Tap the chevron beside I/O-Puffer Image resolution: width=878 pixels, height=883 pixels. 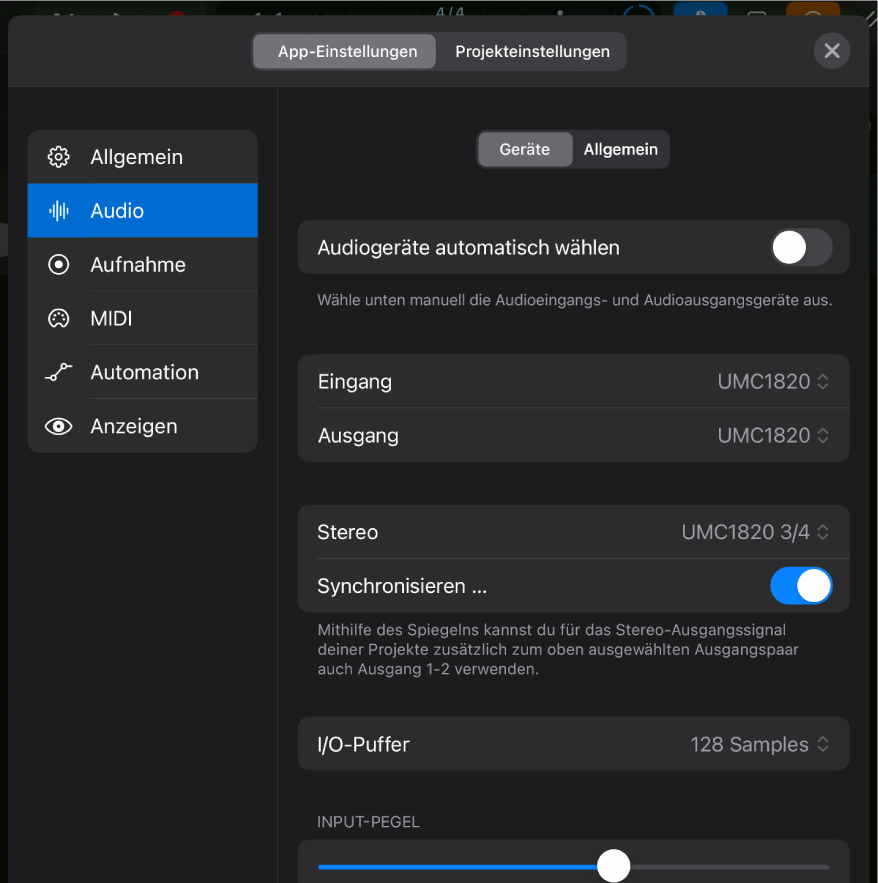(821, 744)
